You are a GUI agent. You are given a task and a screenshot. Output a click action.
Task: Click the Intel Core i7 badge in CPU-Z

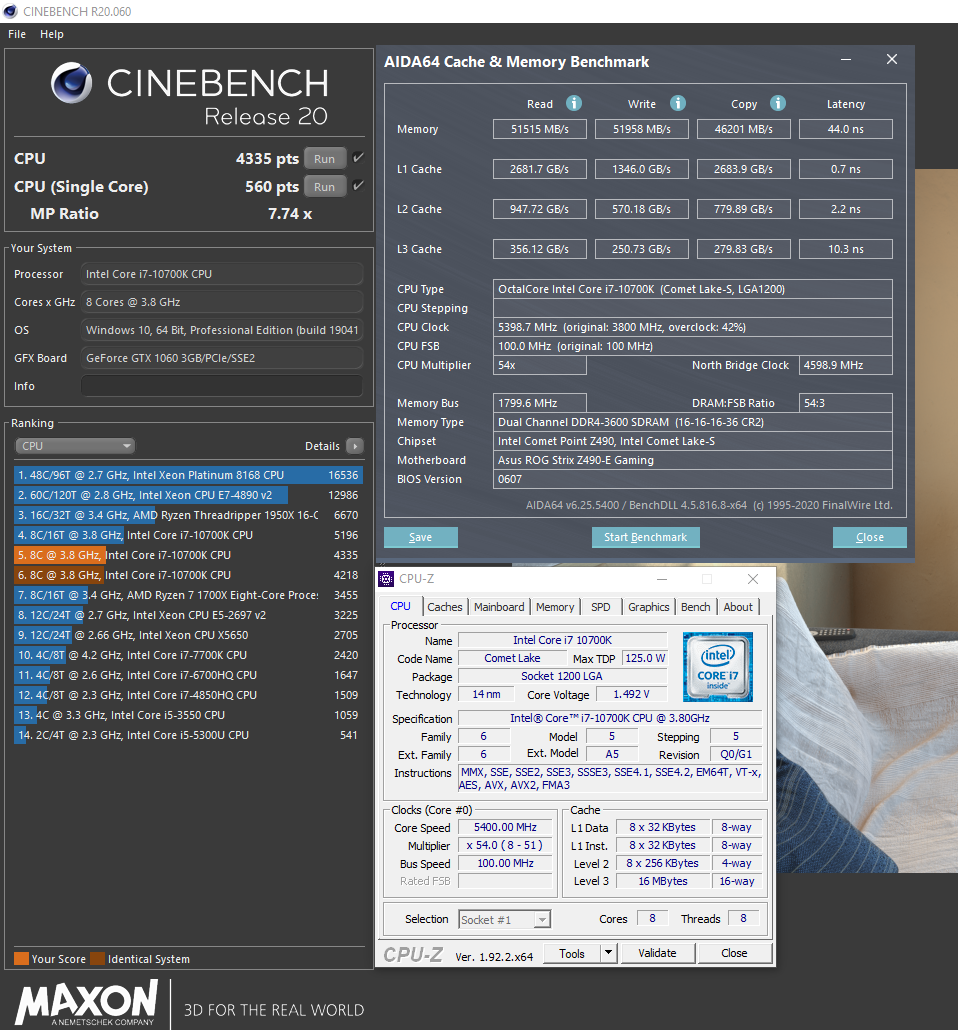click(718, 667)
